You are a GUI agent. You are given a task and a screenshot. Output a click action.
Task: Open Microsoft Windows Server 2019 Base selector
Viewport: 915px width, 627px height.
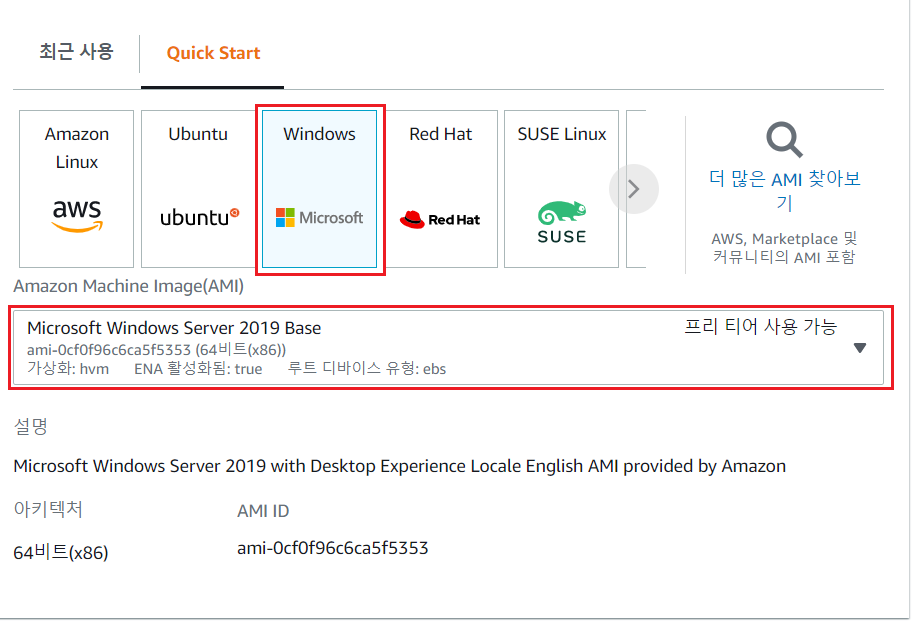(448, 347)
